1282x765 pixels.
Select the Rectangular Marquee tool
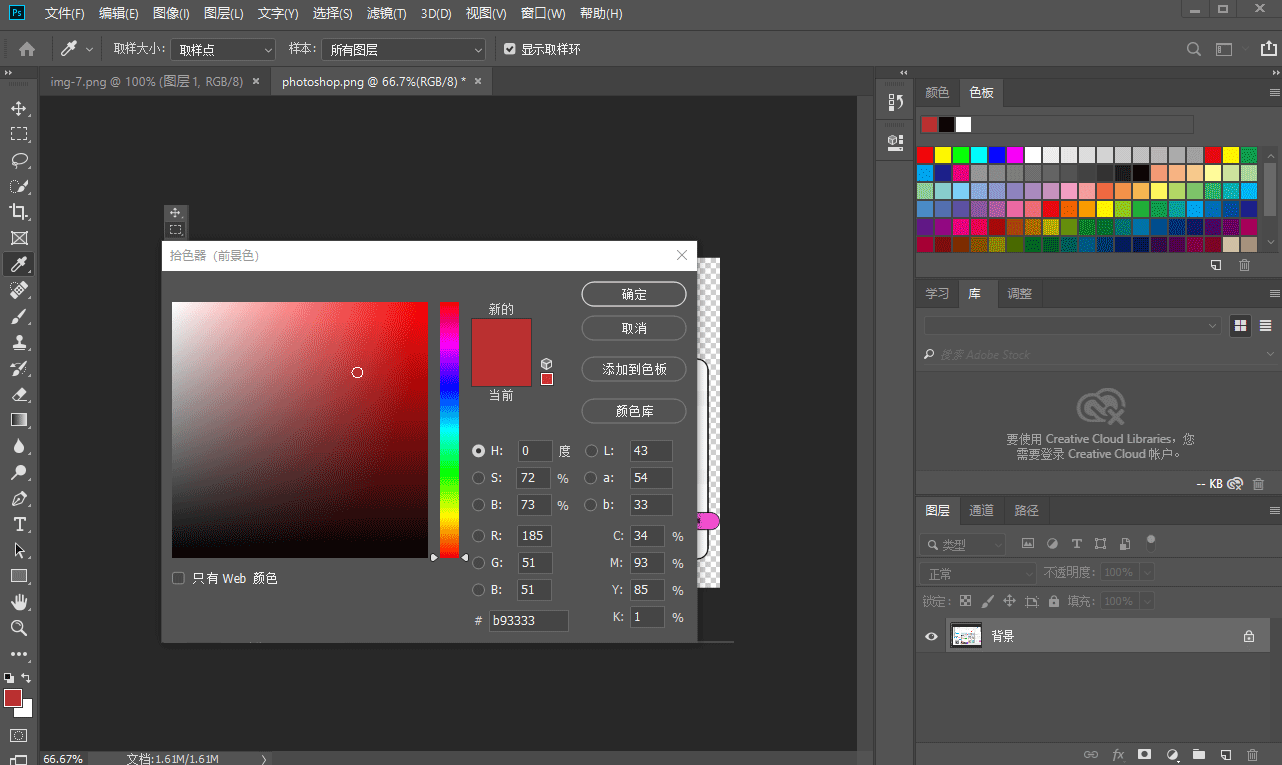point(18,134)
